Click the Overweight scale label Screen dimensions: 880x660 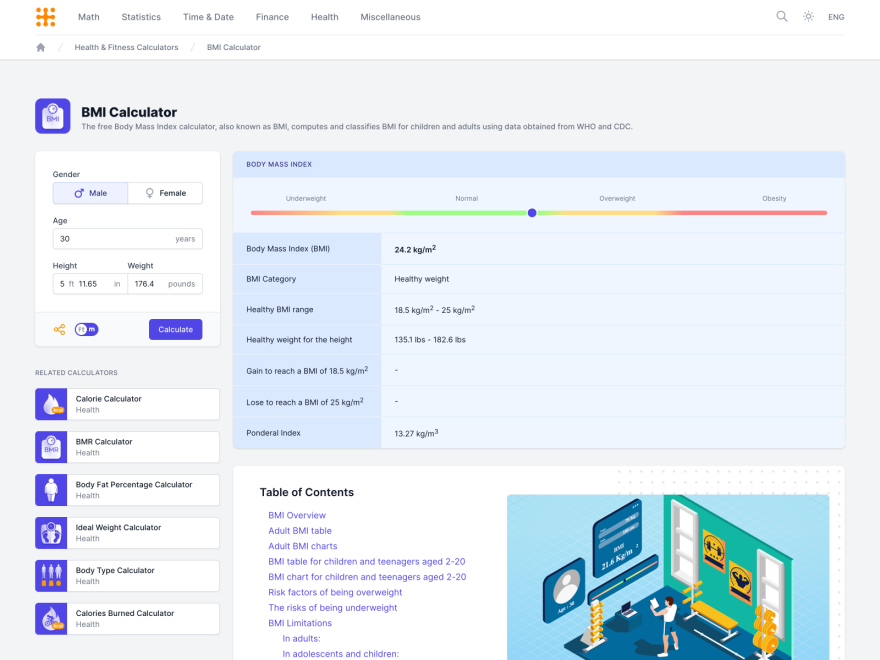point(617,199)
